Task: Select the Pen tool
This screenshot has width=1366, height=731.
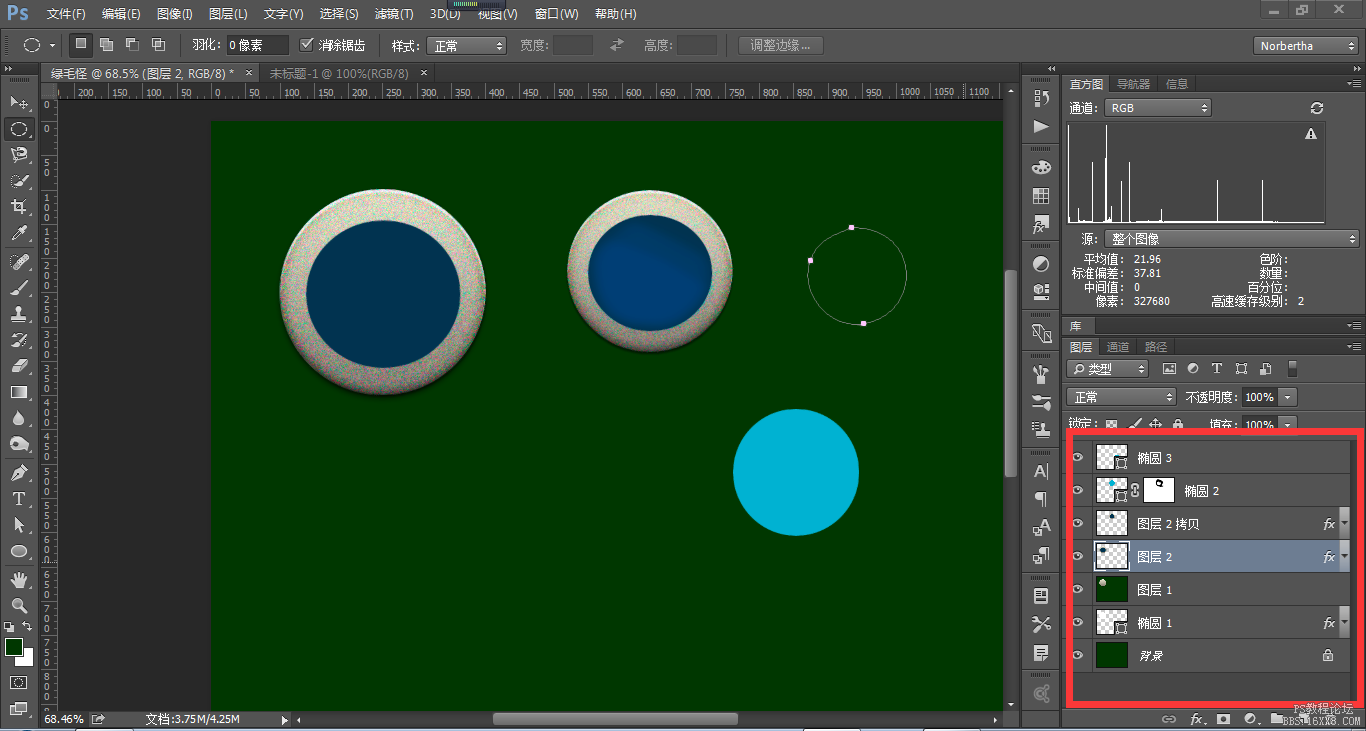Action: point(19,473)
